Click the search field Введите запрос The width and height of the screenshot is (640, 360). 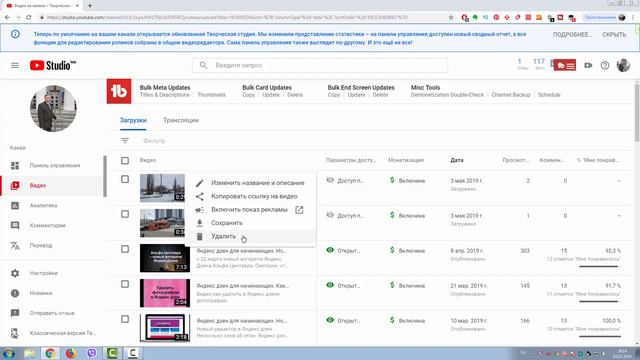click(x=320, y=65)
